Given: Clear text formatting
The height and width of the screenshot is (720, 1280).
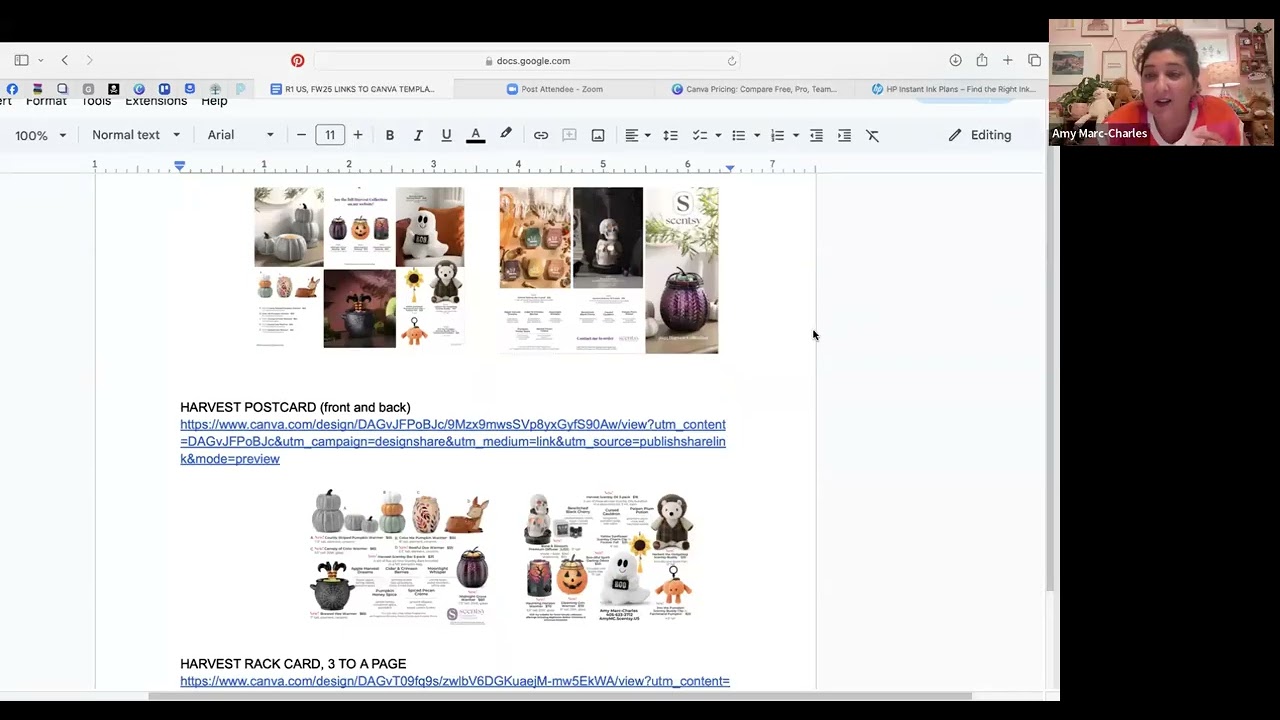Looking at the screenshot, I should [873, 135].
